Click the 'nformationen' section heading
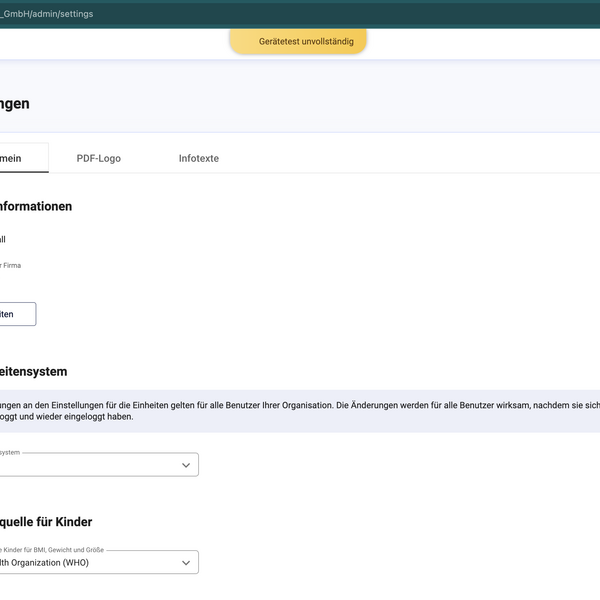 [x=36, y=206]
